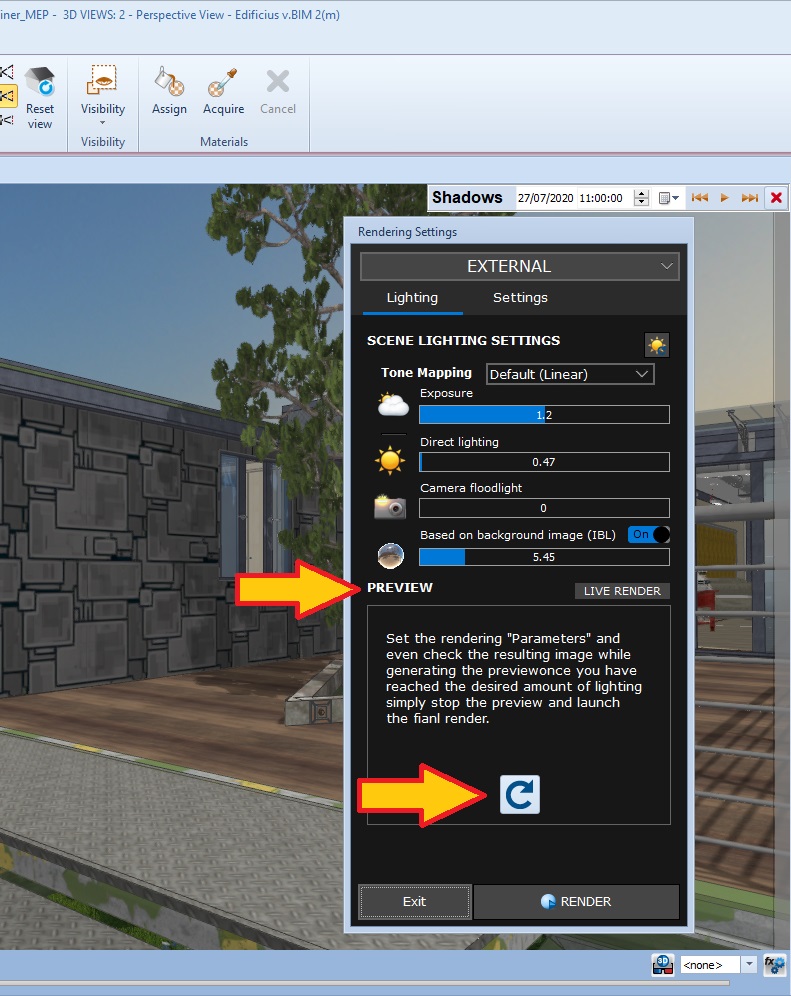Image resolution: width=791 pixels, height=996 pixels.
Task: Click the Shadows toolbar title
Action: (x=467, y=198)
